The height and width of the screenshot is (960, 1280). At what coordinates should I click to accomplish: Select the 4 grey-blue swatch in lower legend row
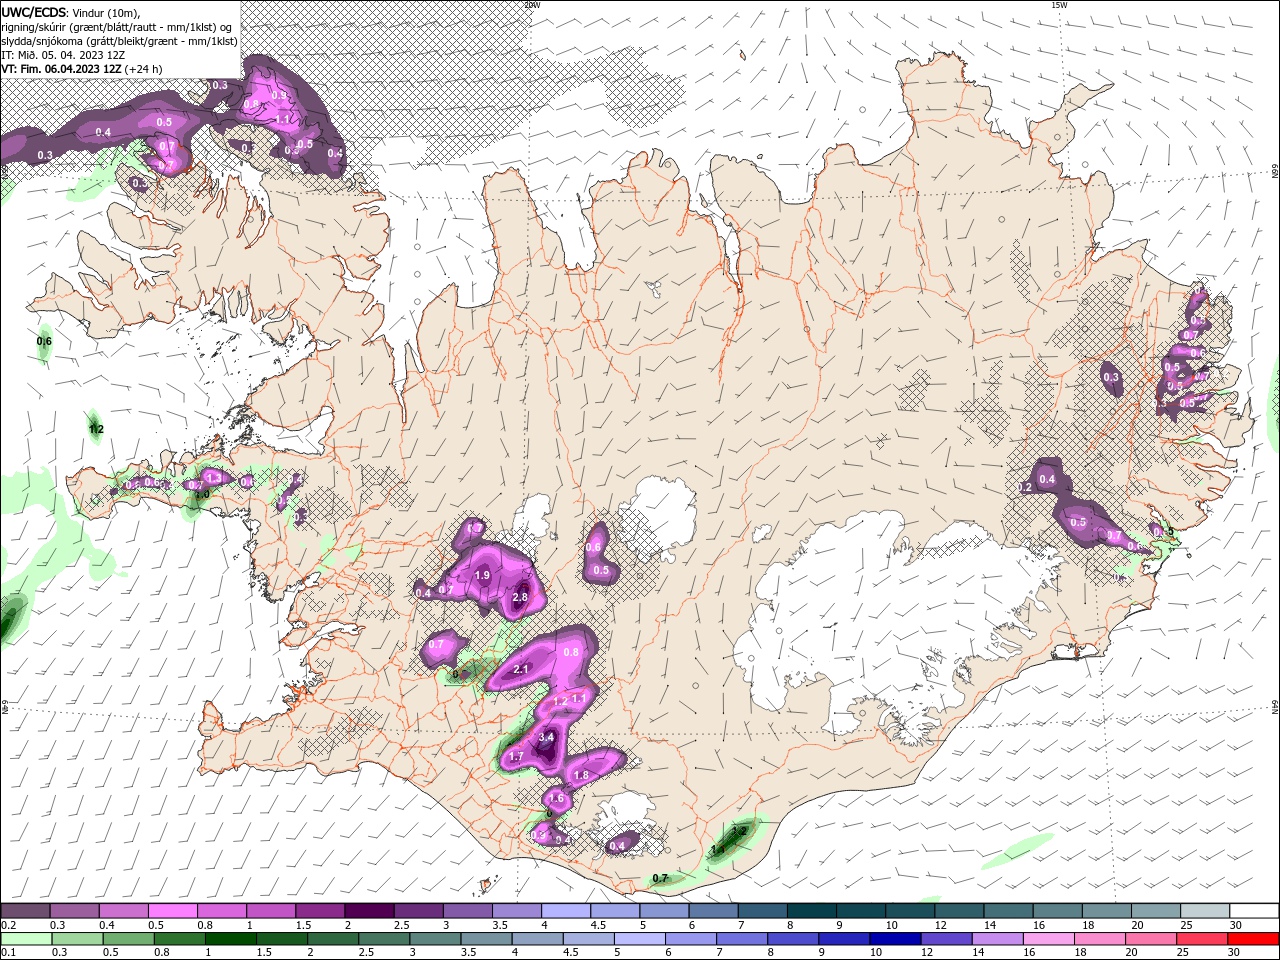pos(536,939)
